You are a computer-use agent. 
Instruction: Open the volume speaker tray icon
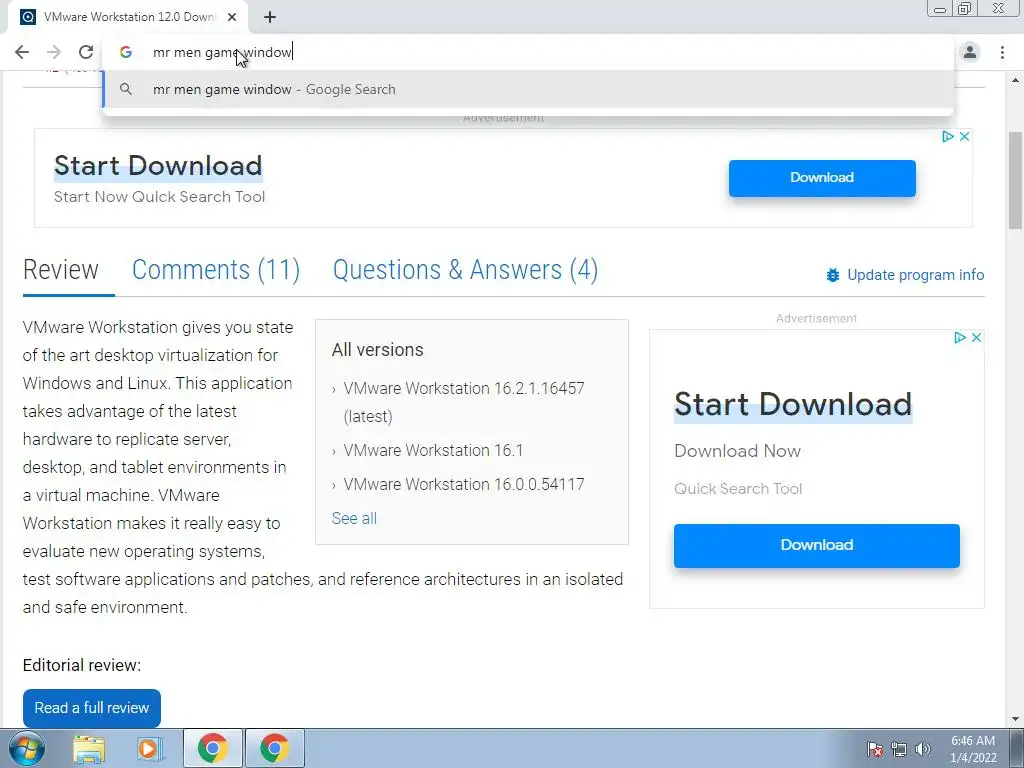point(923,750)
